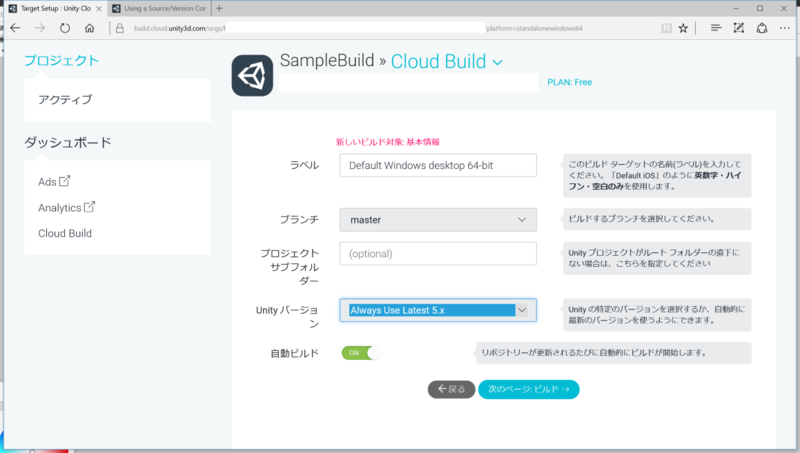Open the share icon in toolbar

762,28
